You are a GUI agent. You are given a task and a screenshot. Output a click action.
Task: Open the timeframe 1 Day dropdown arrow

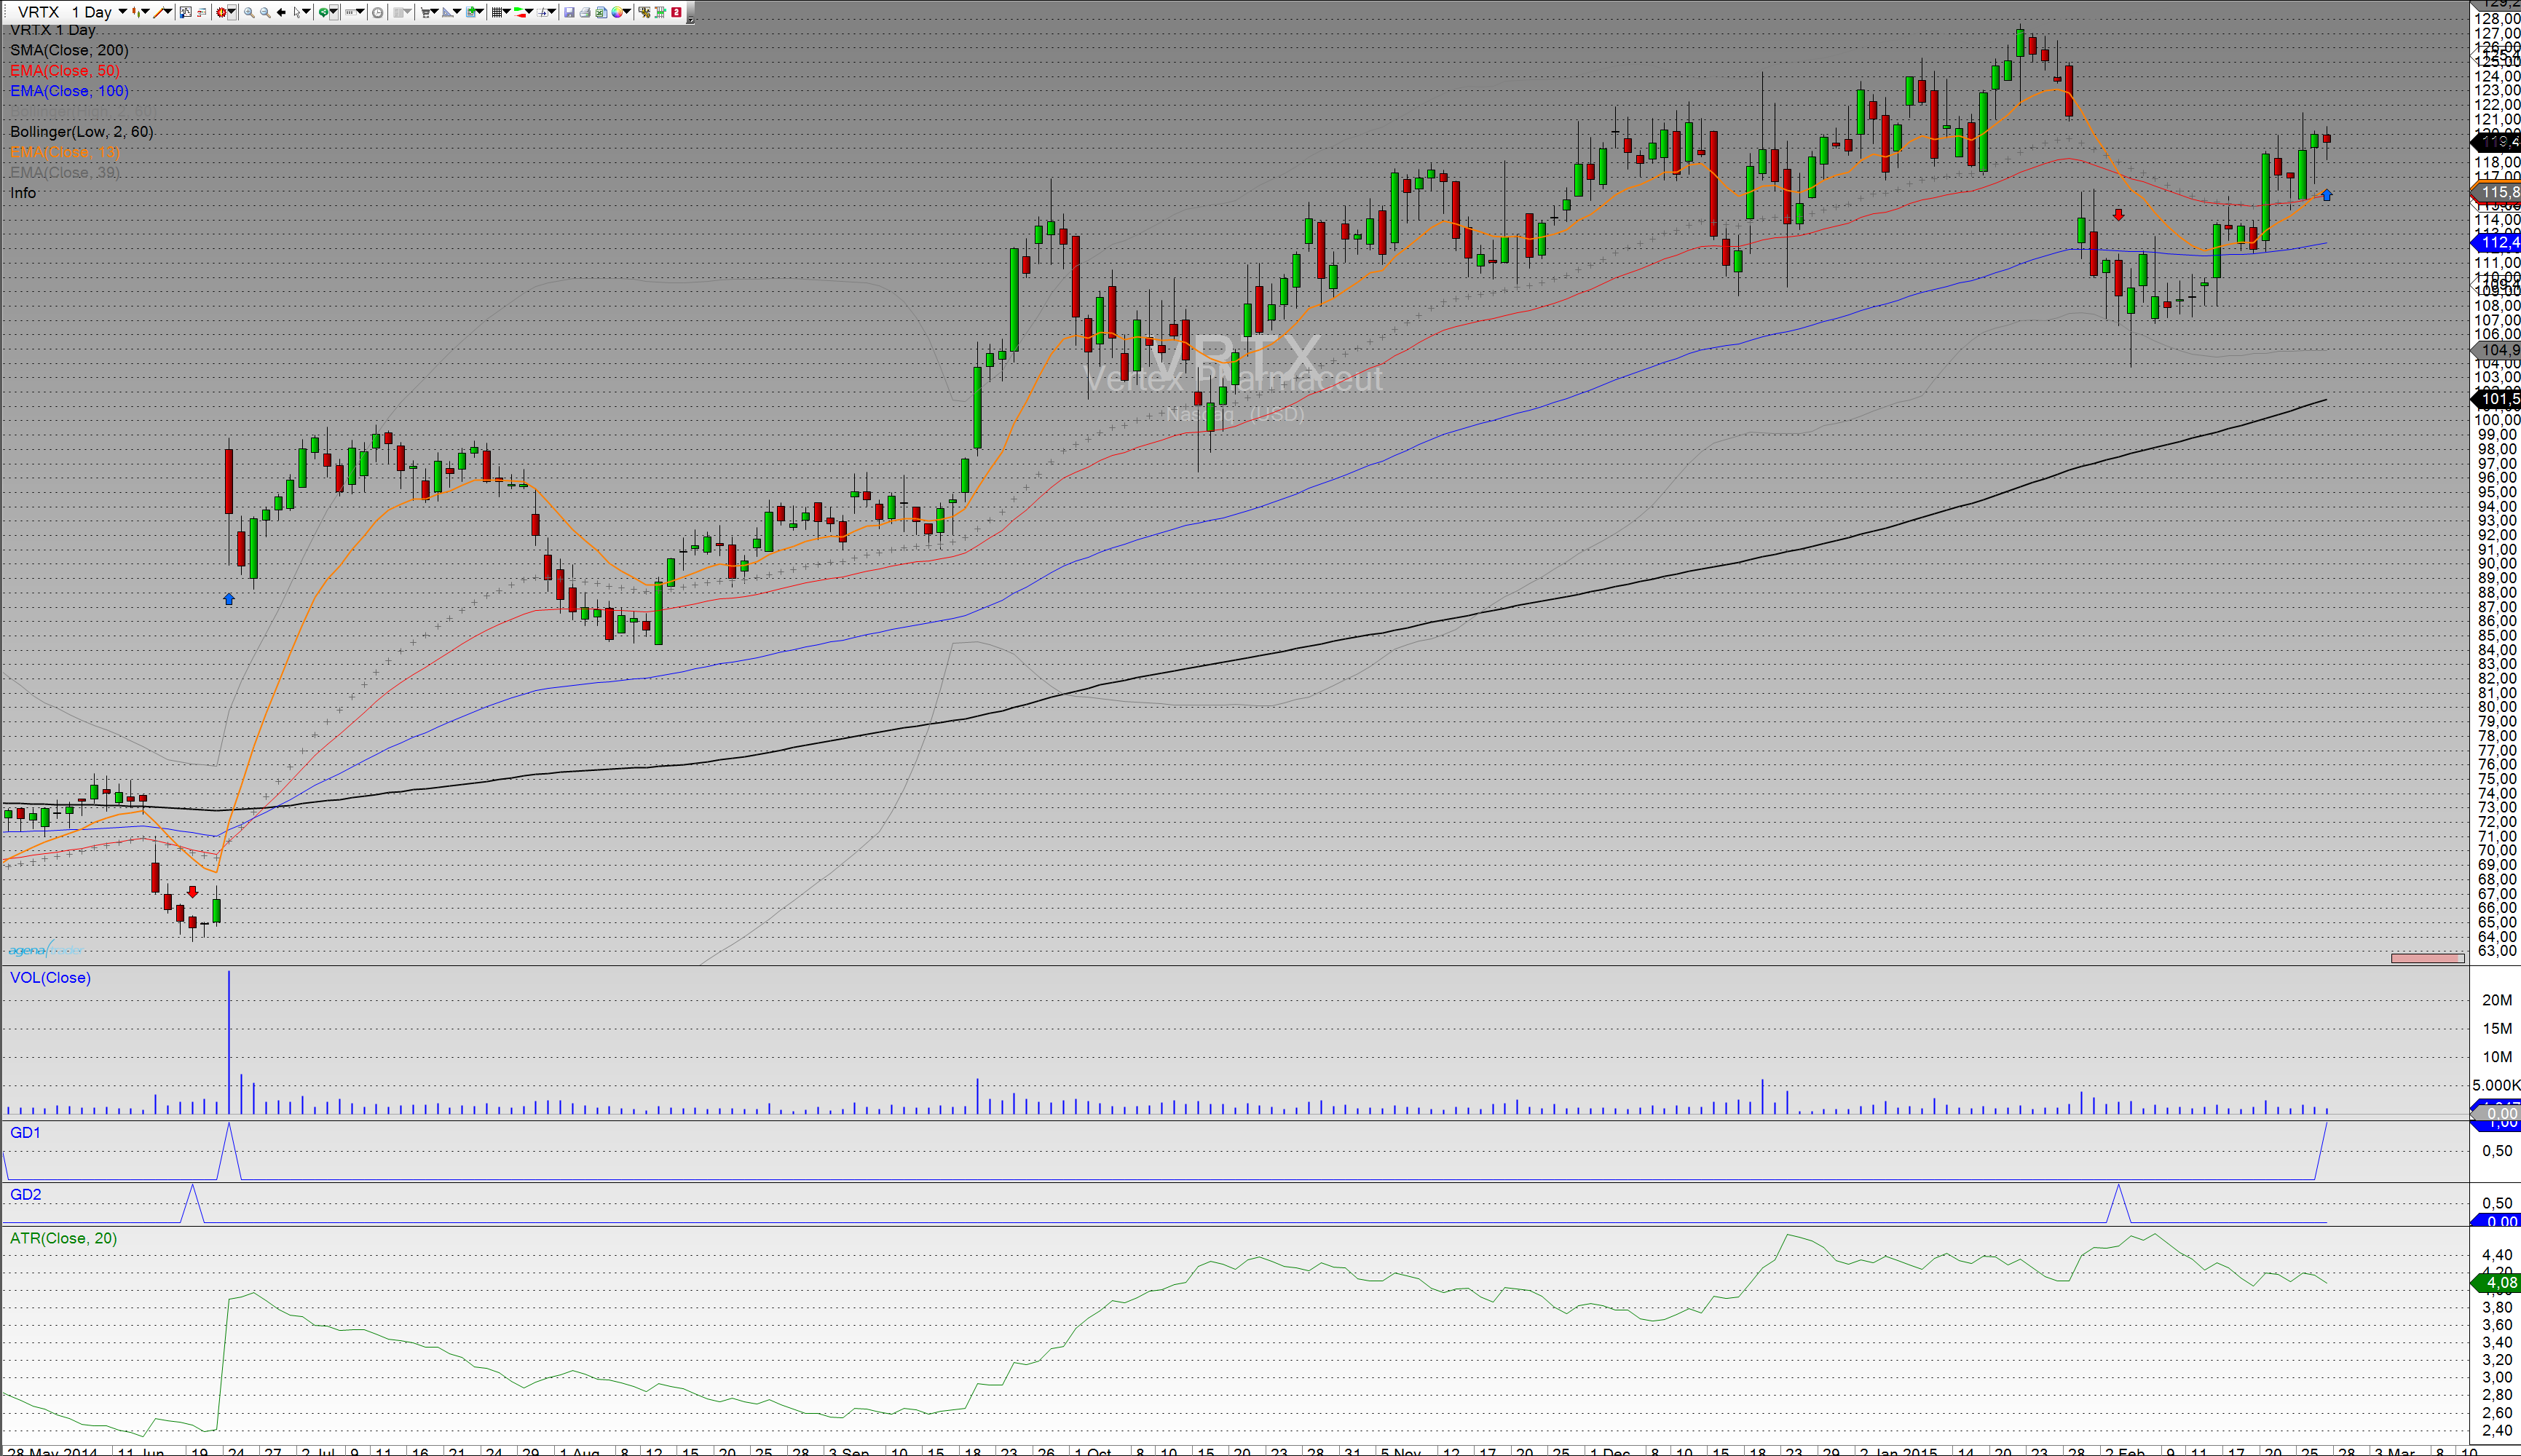click(122, 12)
